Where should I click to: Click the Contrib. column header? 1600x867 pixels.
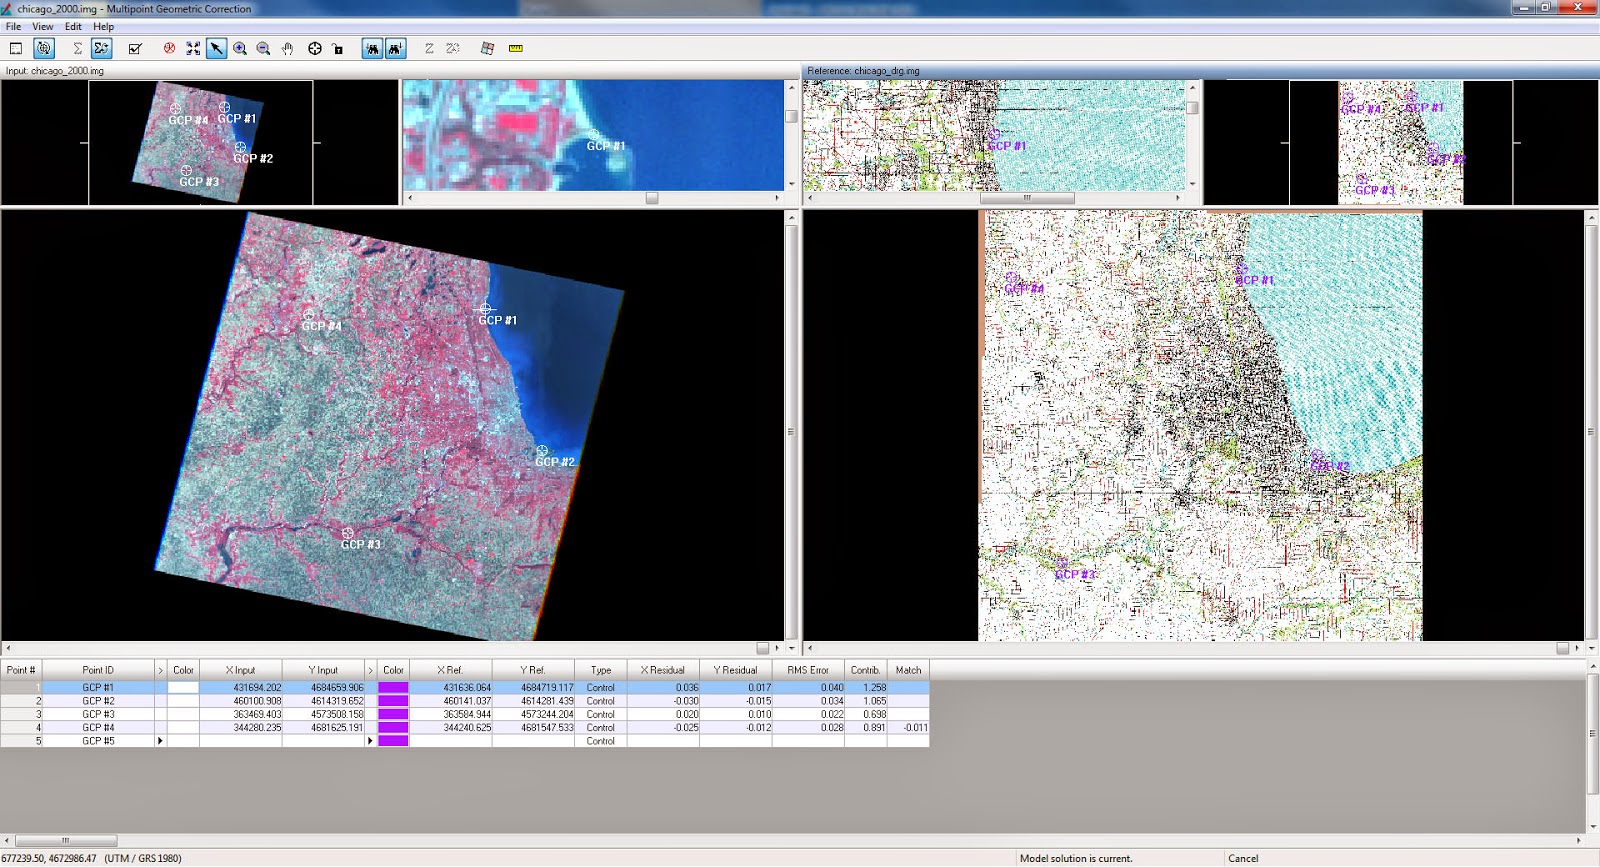pos(866,670)
